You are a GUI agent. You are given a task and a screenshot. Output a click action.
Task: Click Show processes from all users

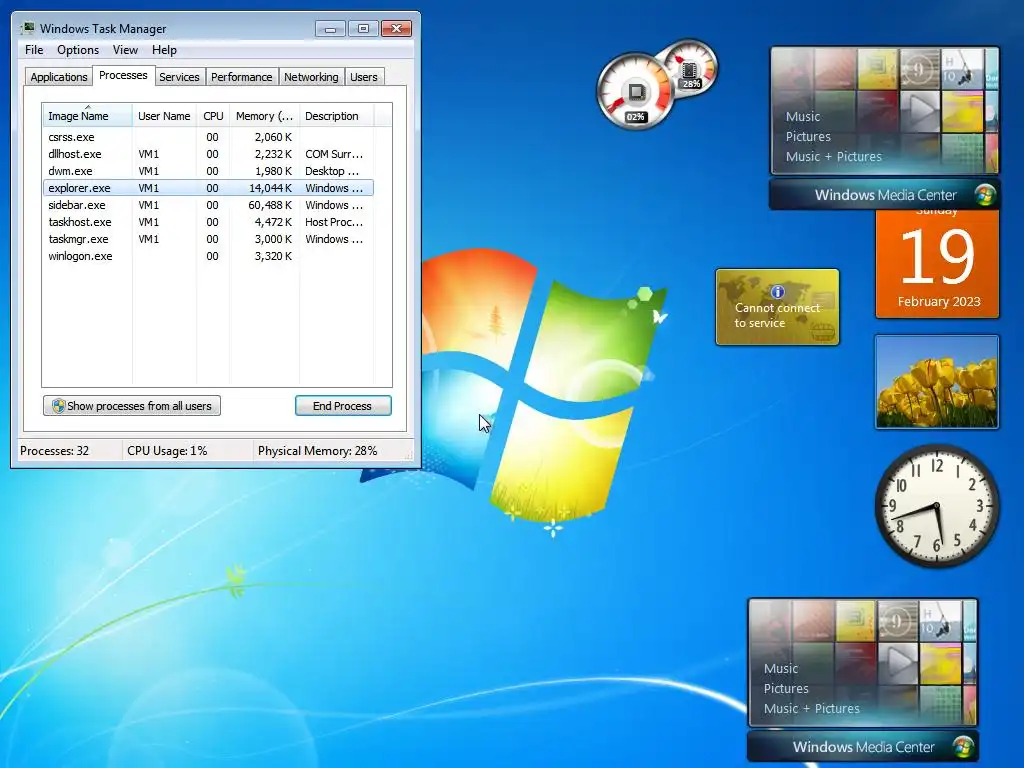click(132, 406)
